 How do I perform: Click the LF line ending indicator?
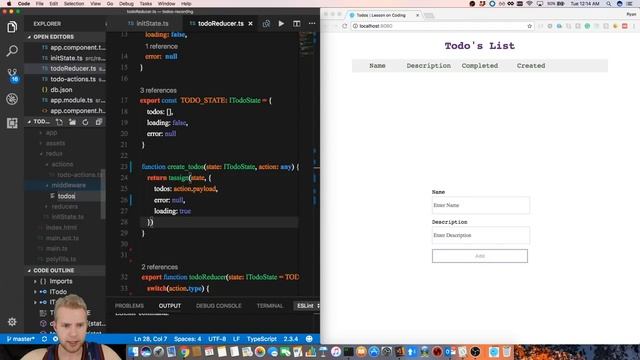tap(236, 339)
